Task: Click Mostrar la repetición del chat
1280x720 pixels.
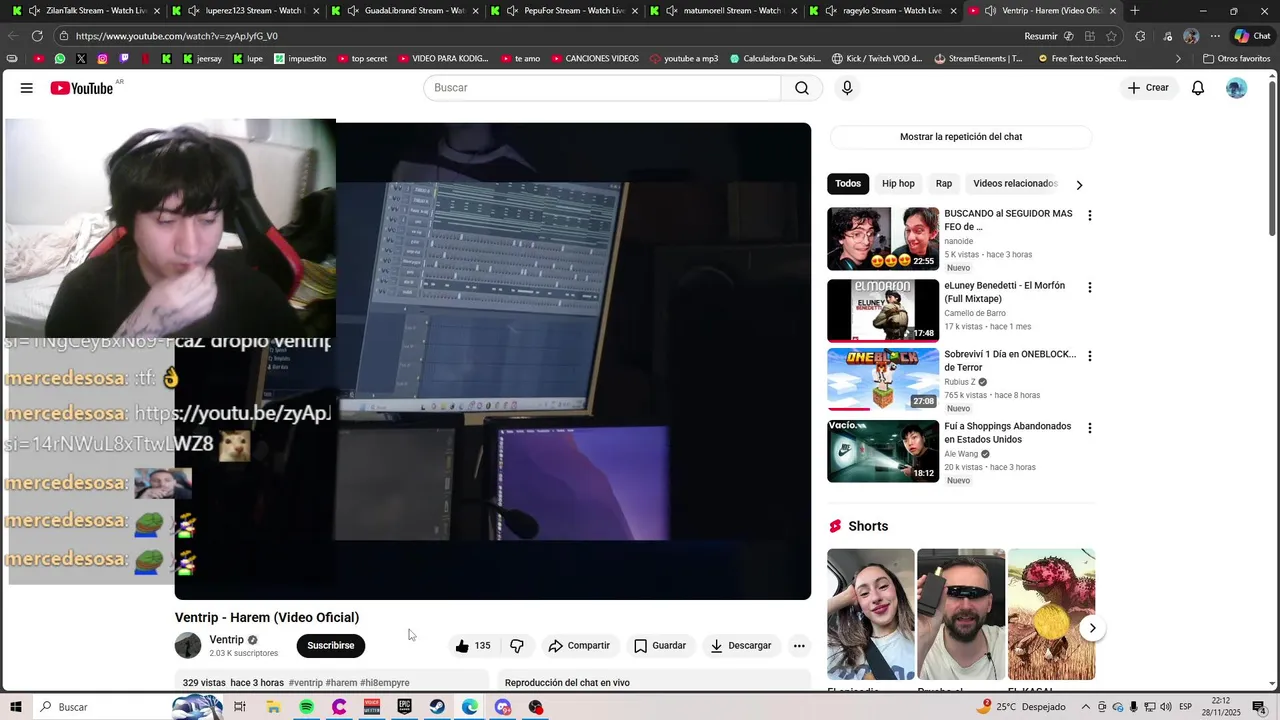Action: pos(961,137)
